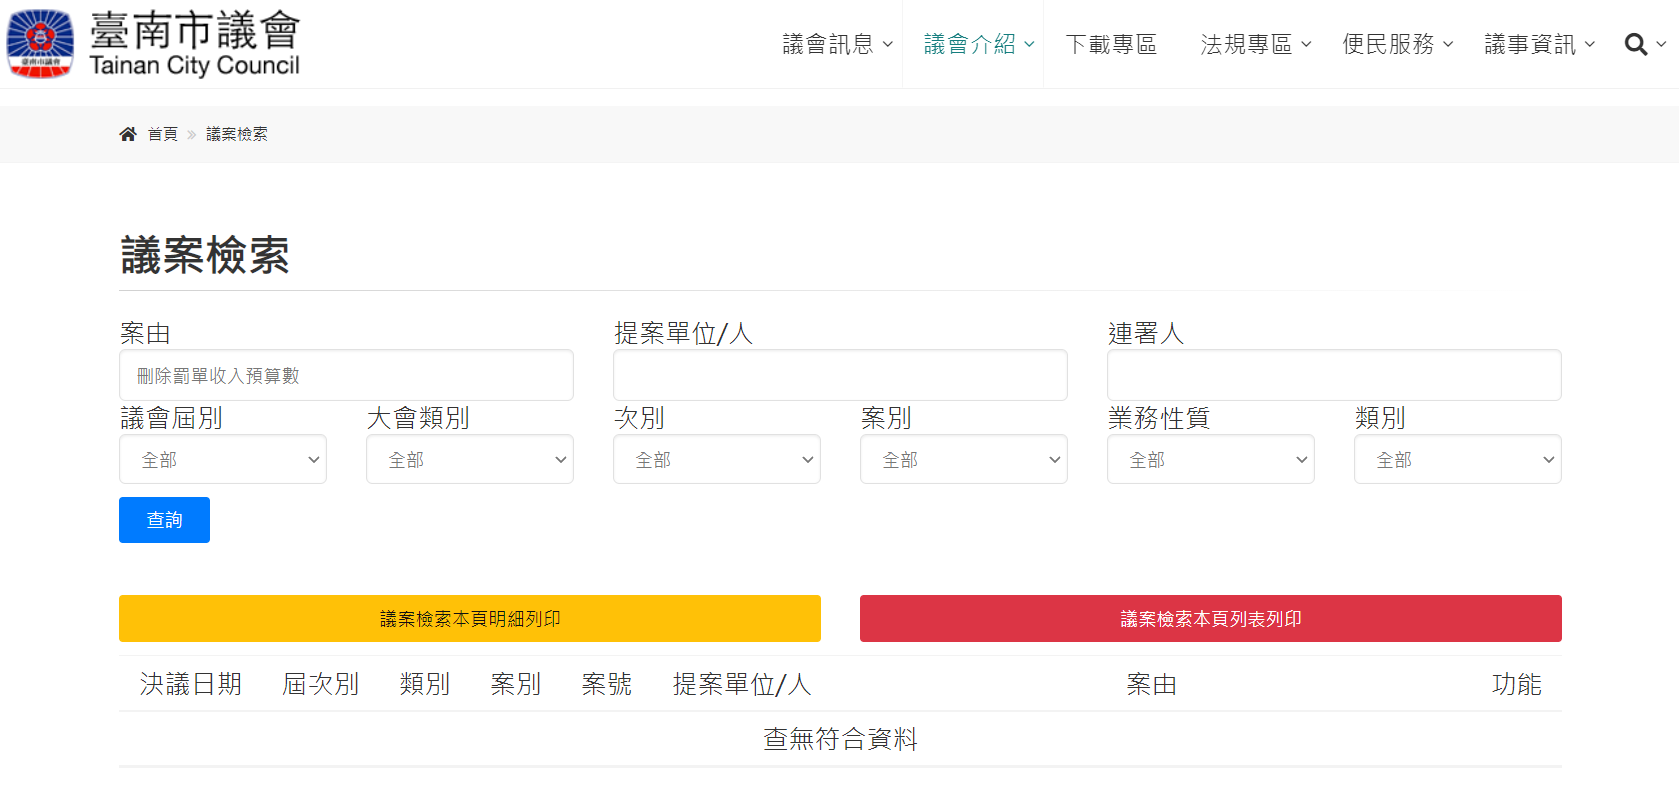Expand the 議會訊息 menu
The height and width of the screenshot is (790, 1679).
pos(837,45)
